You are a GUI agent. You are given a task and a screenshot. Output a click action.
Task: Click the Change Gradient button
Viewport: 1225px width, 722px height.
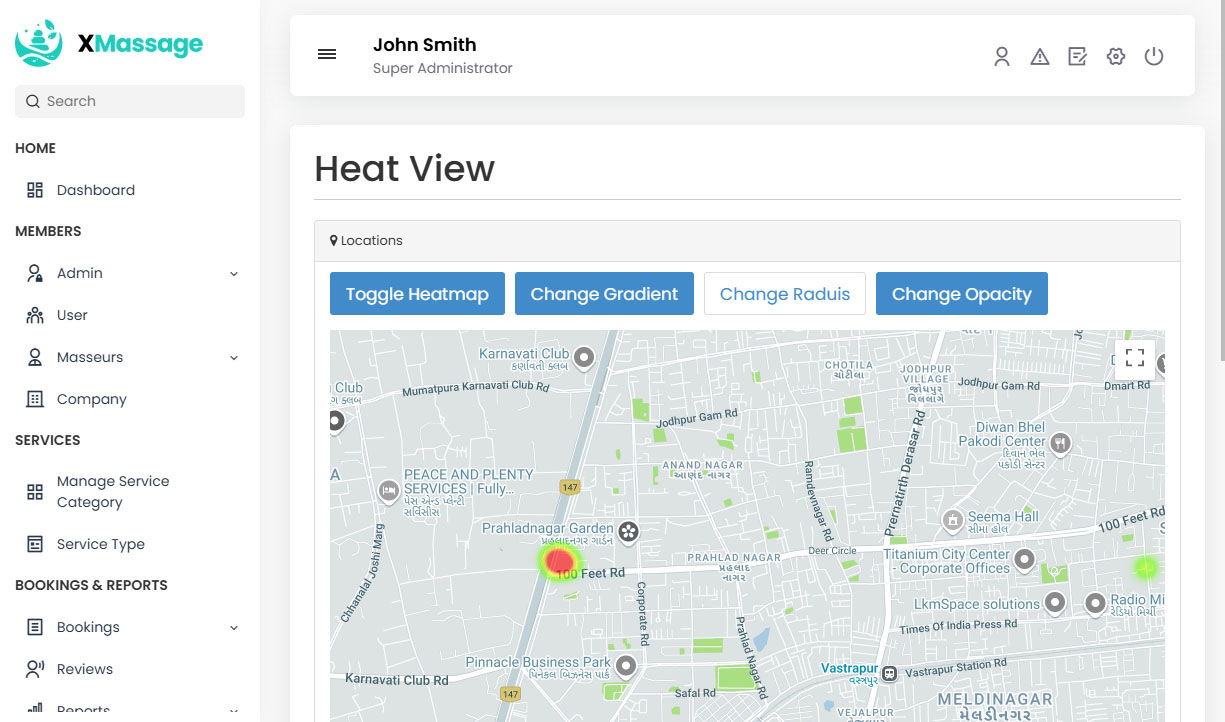[604, 294]
